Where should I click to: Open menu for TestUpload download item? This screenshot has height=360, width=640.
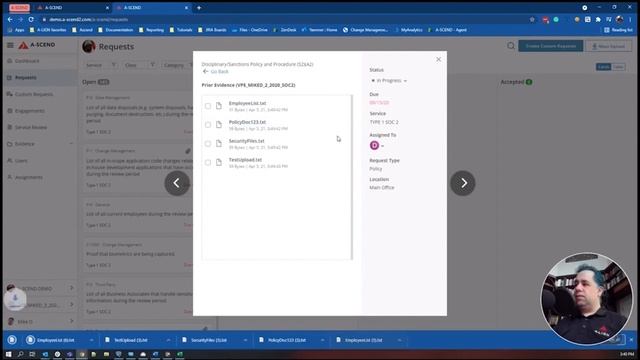coord(168,340)
